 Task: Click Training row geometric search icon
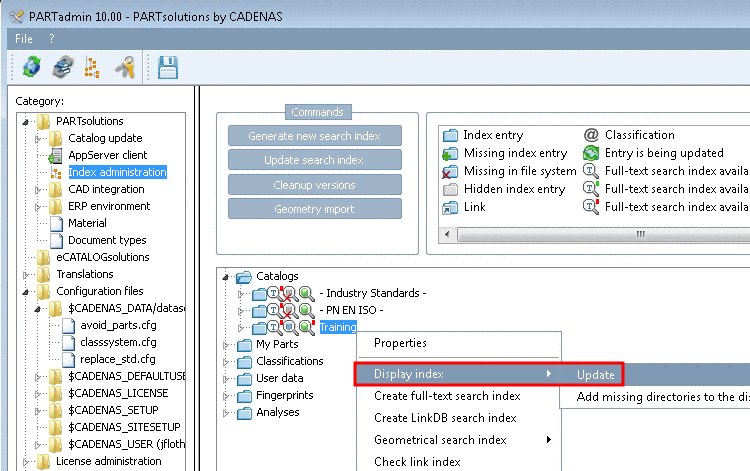(289, 328)
